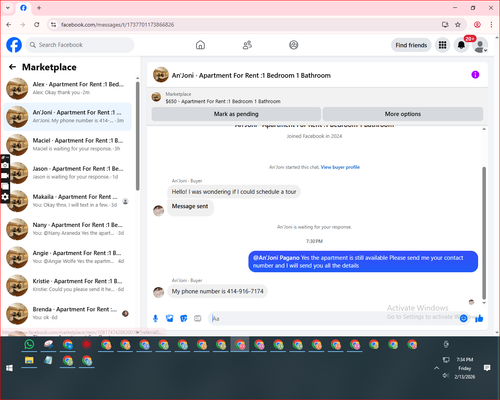Click chat messages scrollbar
Image resolution: width=500 pixels, height=400 pixels.
(484, 233)
